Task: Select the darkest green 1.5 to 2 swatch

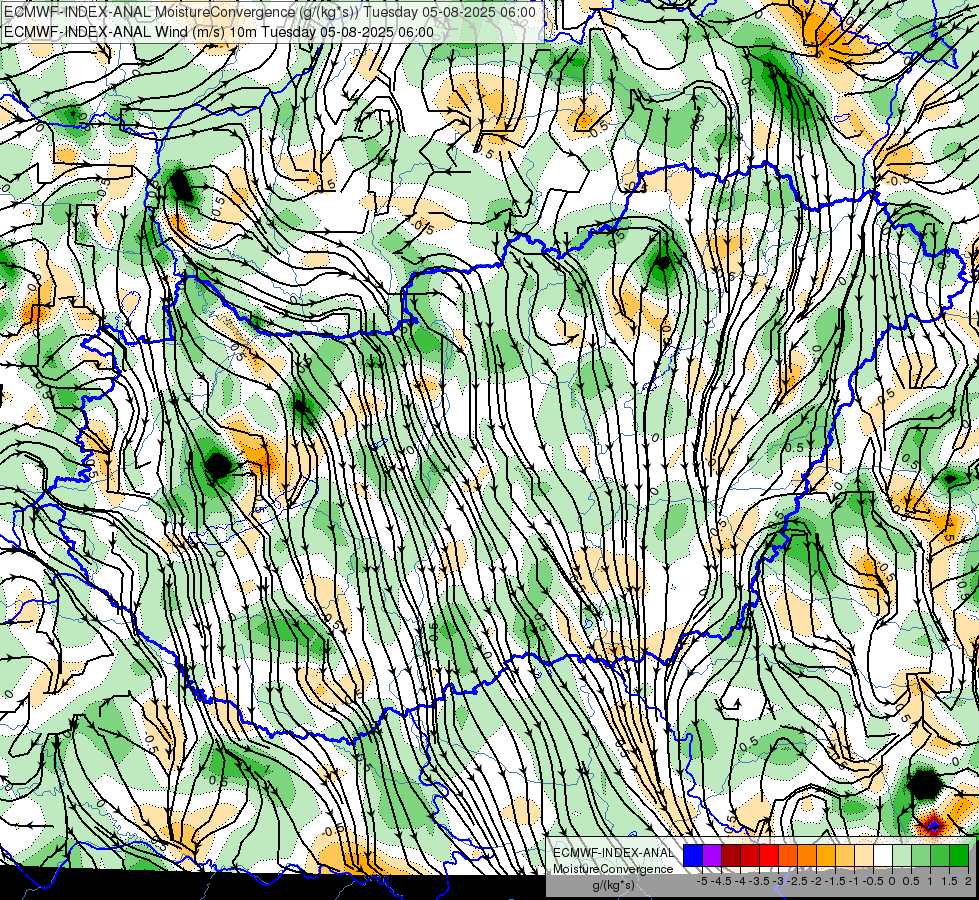Action: pos(959,856)
